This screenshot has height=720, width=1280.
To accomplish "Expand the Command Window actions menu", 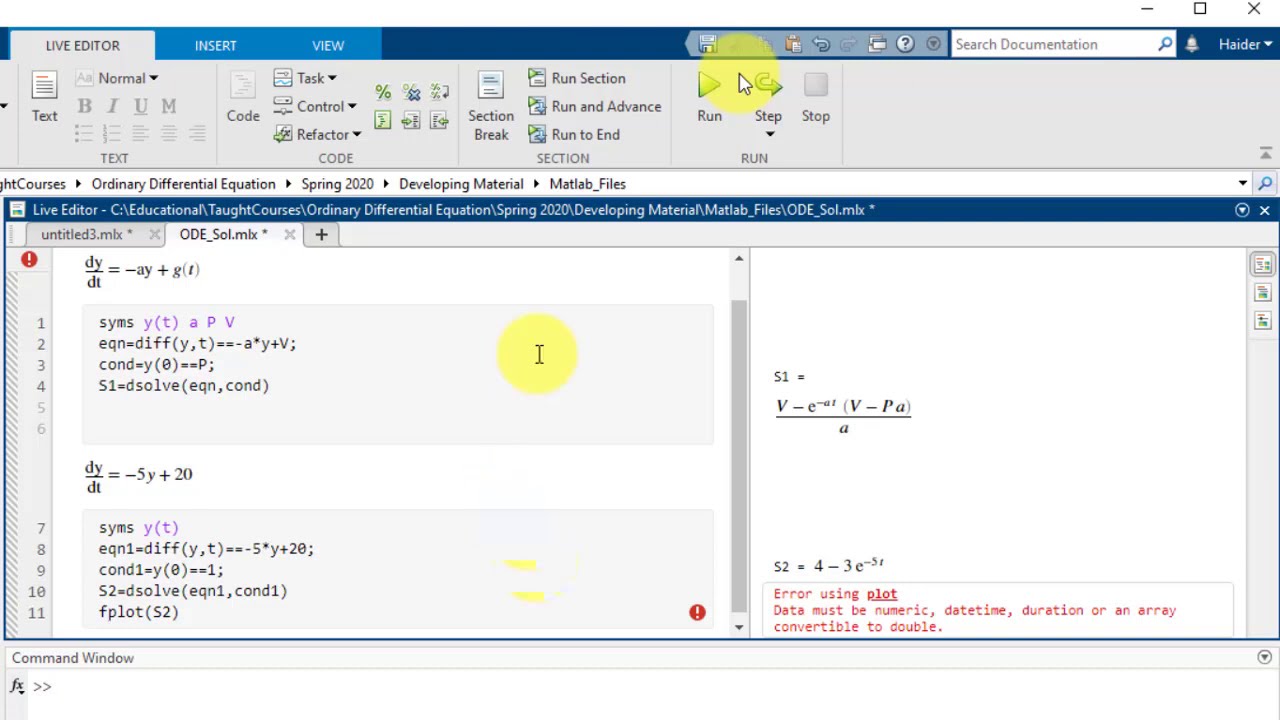I will (1264, 658).
